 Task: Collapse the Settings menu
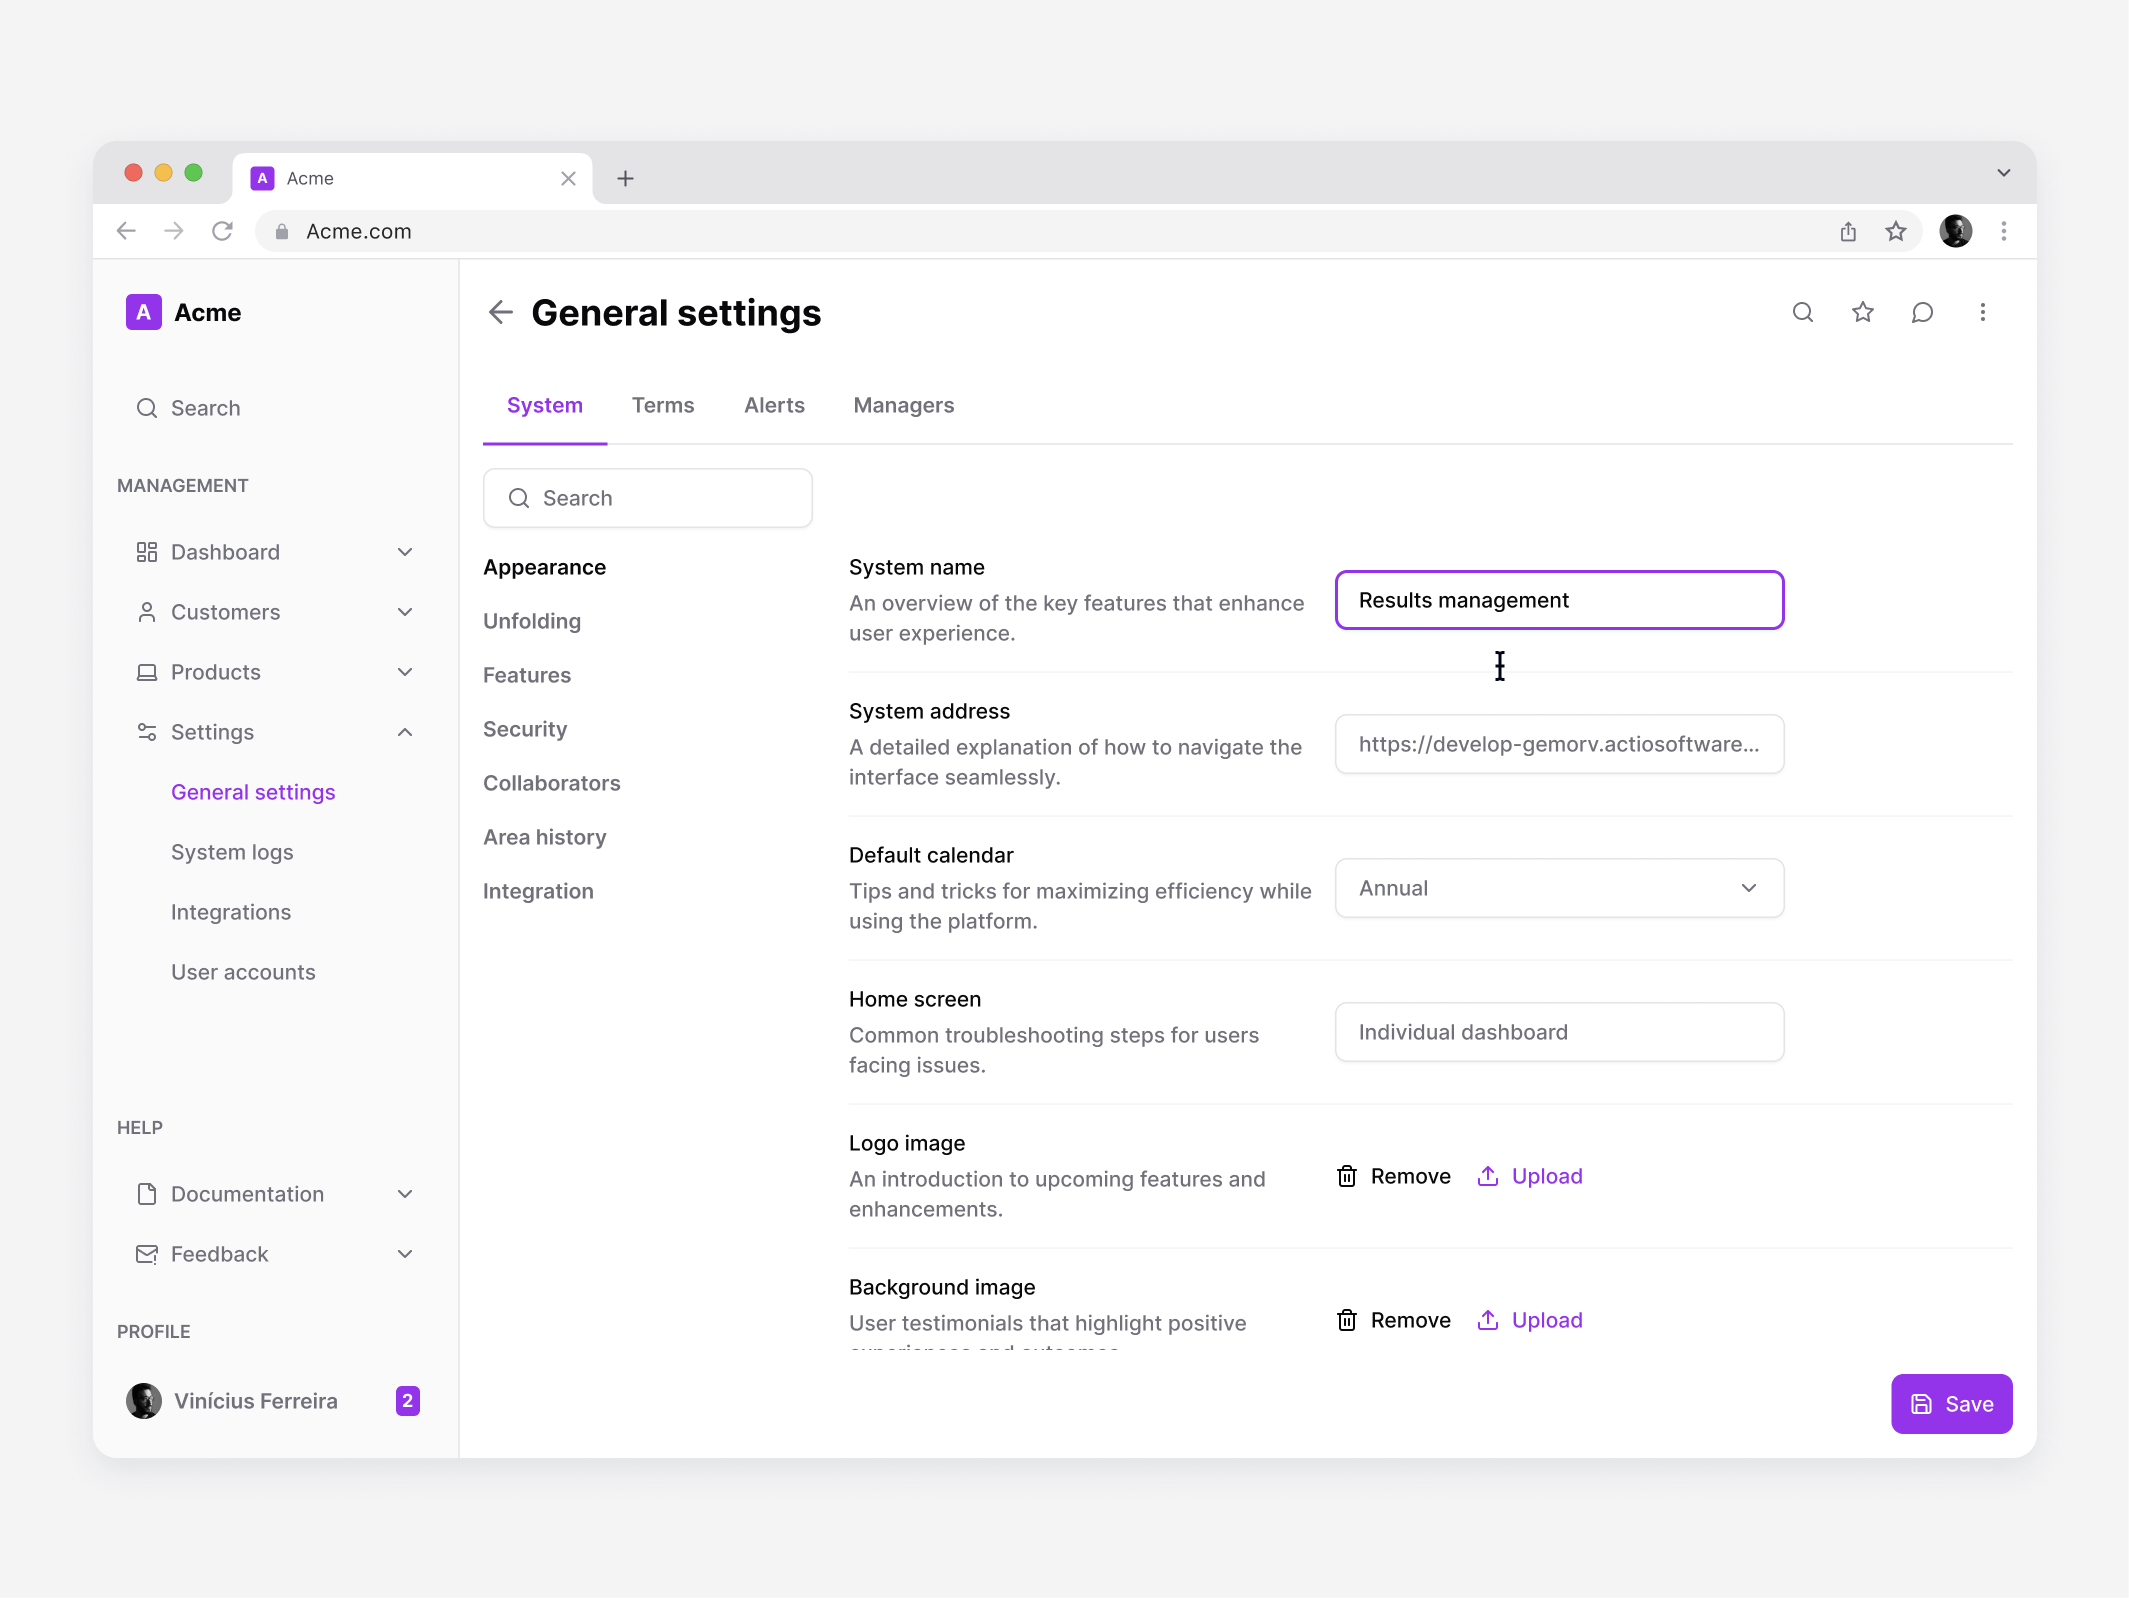point(405,732)
